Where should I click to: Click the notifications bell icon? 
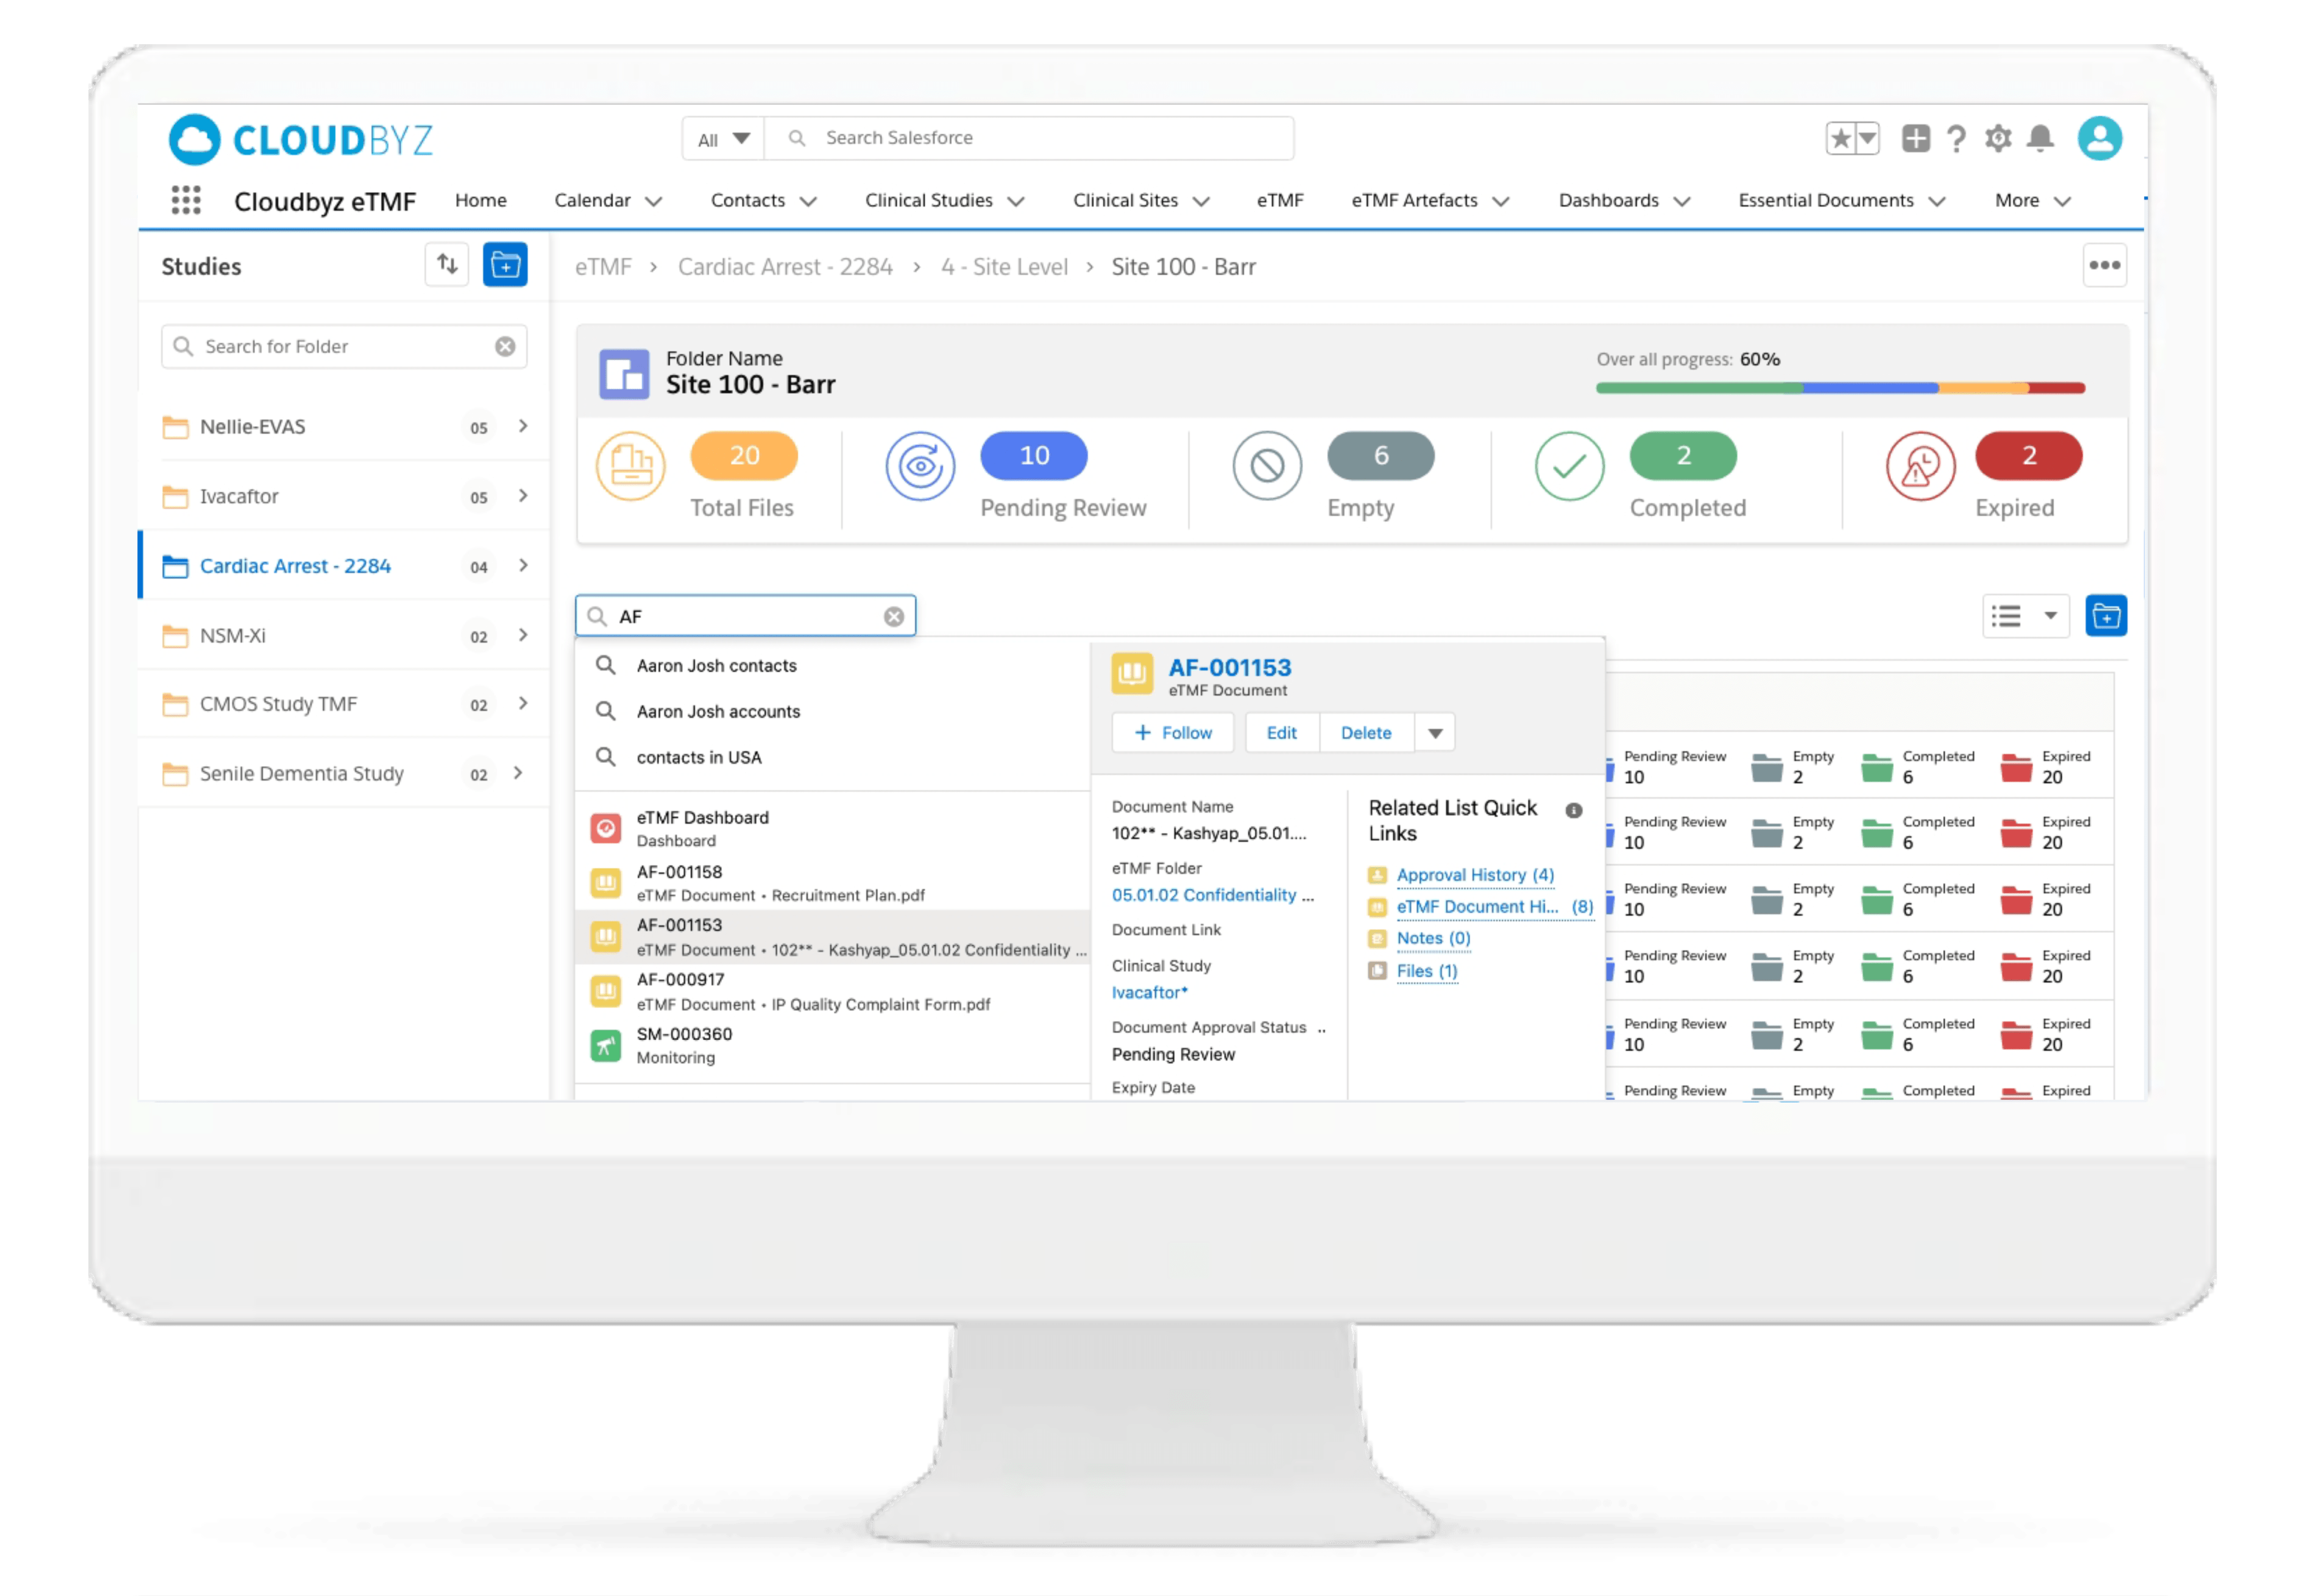pyautogui.click(x=2040, y=138)
